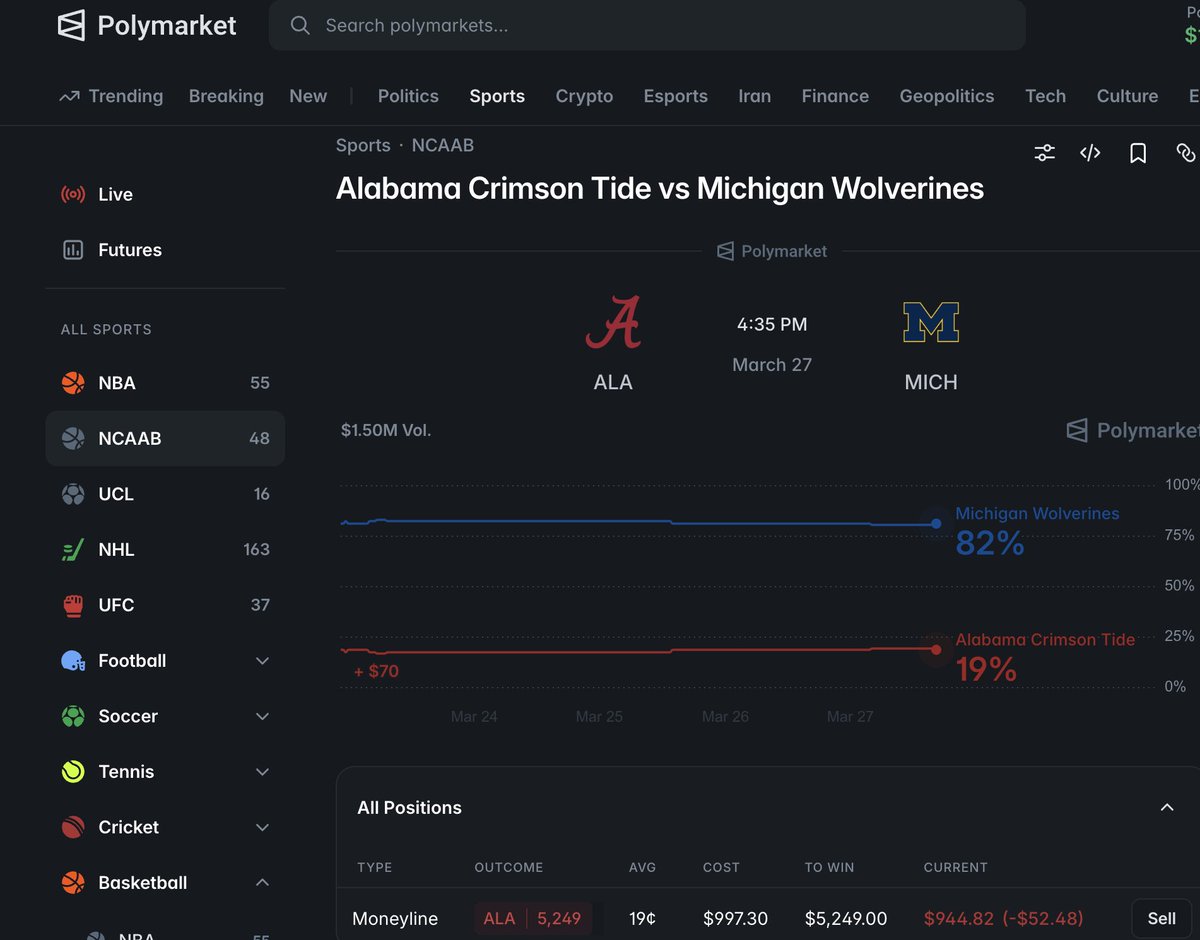This screenshot has width=1200, height=940.
Task: Click the market title heading
Action: click(660, 188)
